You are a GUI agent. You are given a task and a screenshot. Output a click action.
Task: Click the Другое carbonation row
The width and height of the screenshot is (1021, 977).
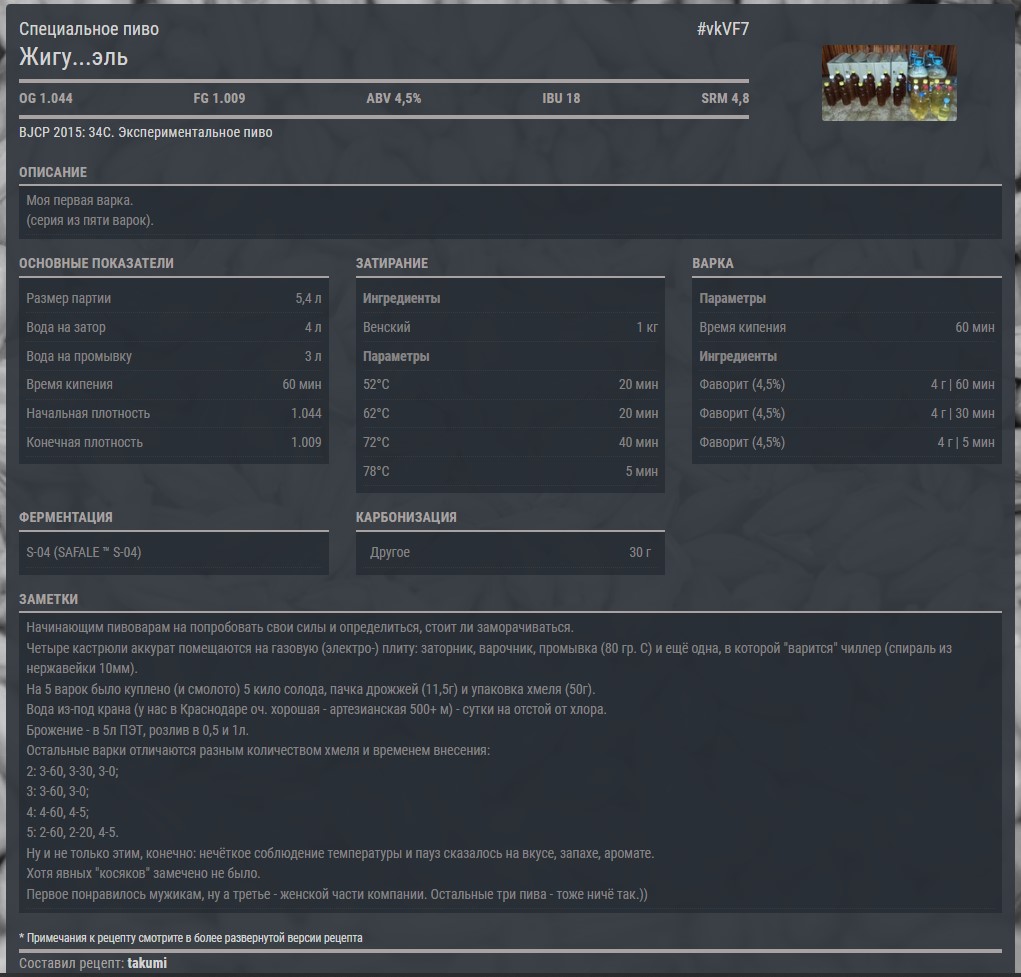(x=510, y=552)
